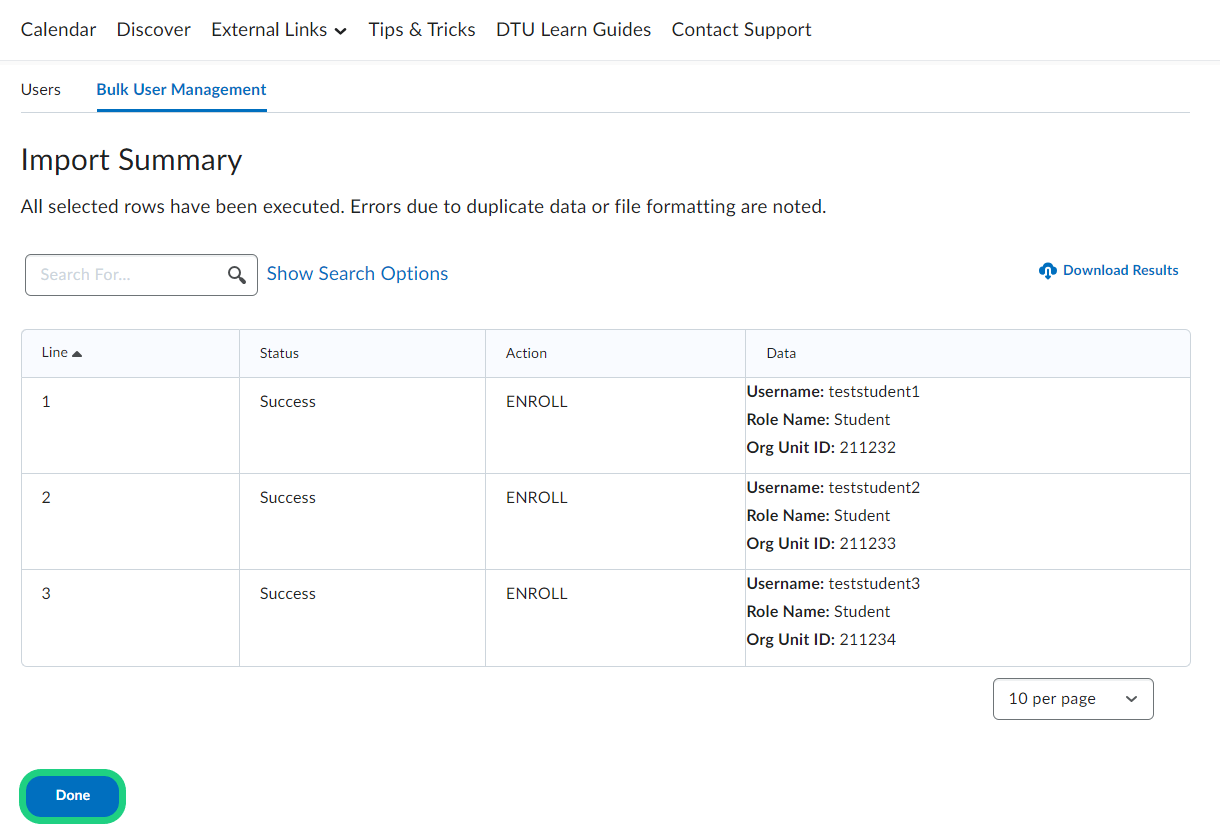Focus the Search For text field

[125, 275]
